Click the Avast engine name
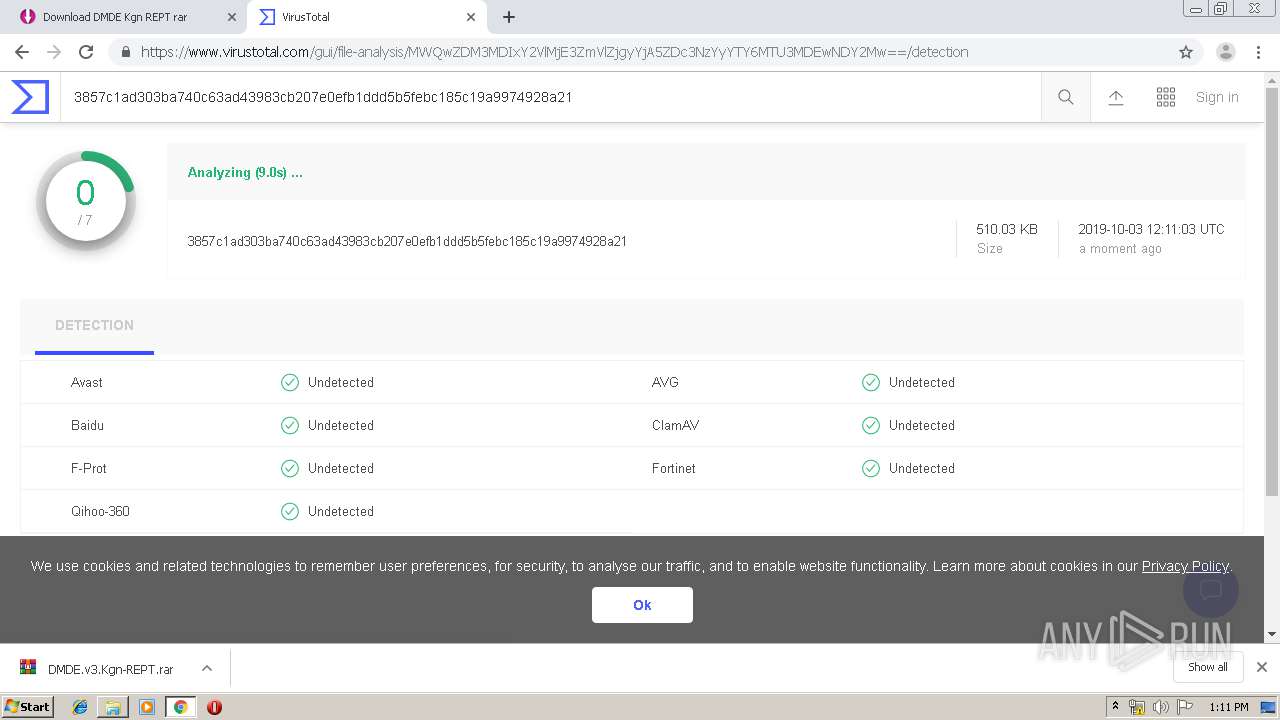Screen dimensions: 1280x720 (87, 382)
